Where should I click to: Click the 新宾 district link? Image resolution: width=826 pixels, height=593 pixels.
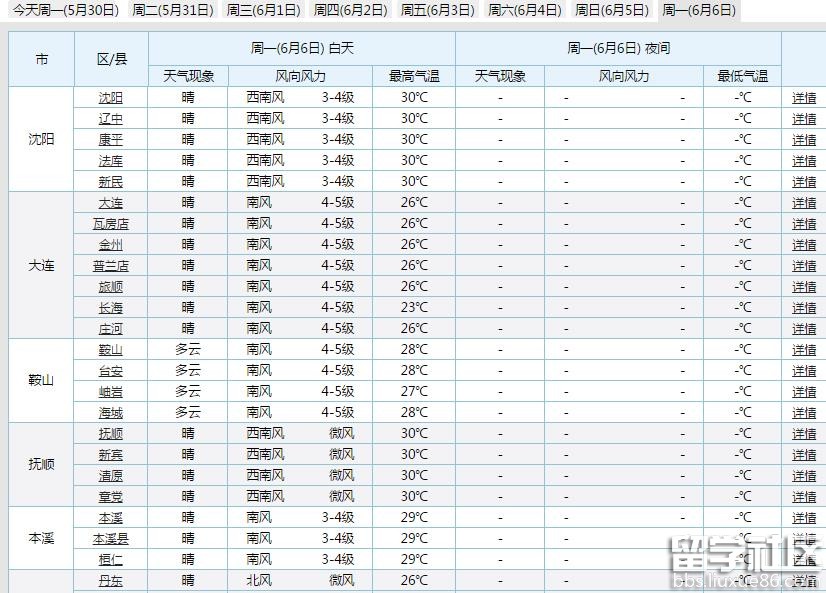(x=111, y=455)
